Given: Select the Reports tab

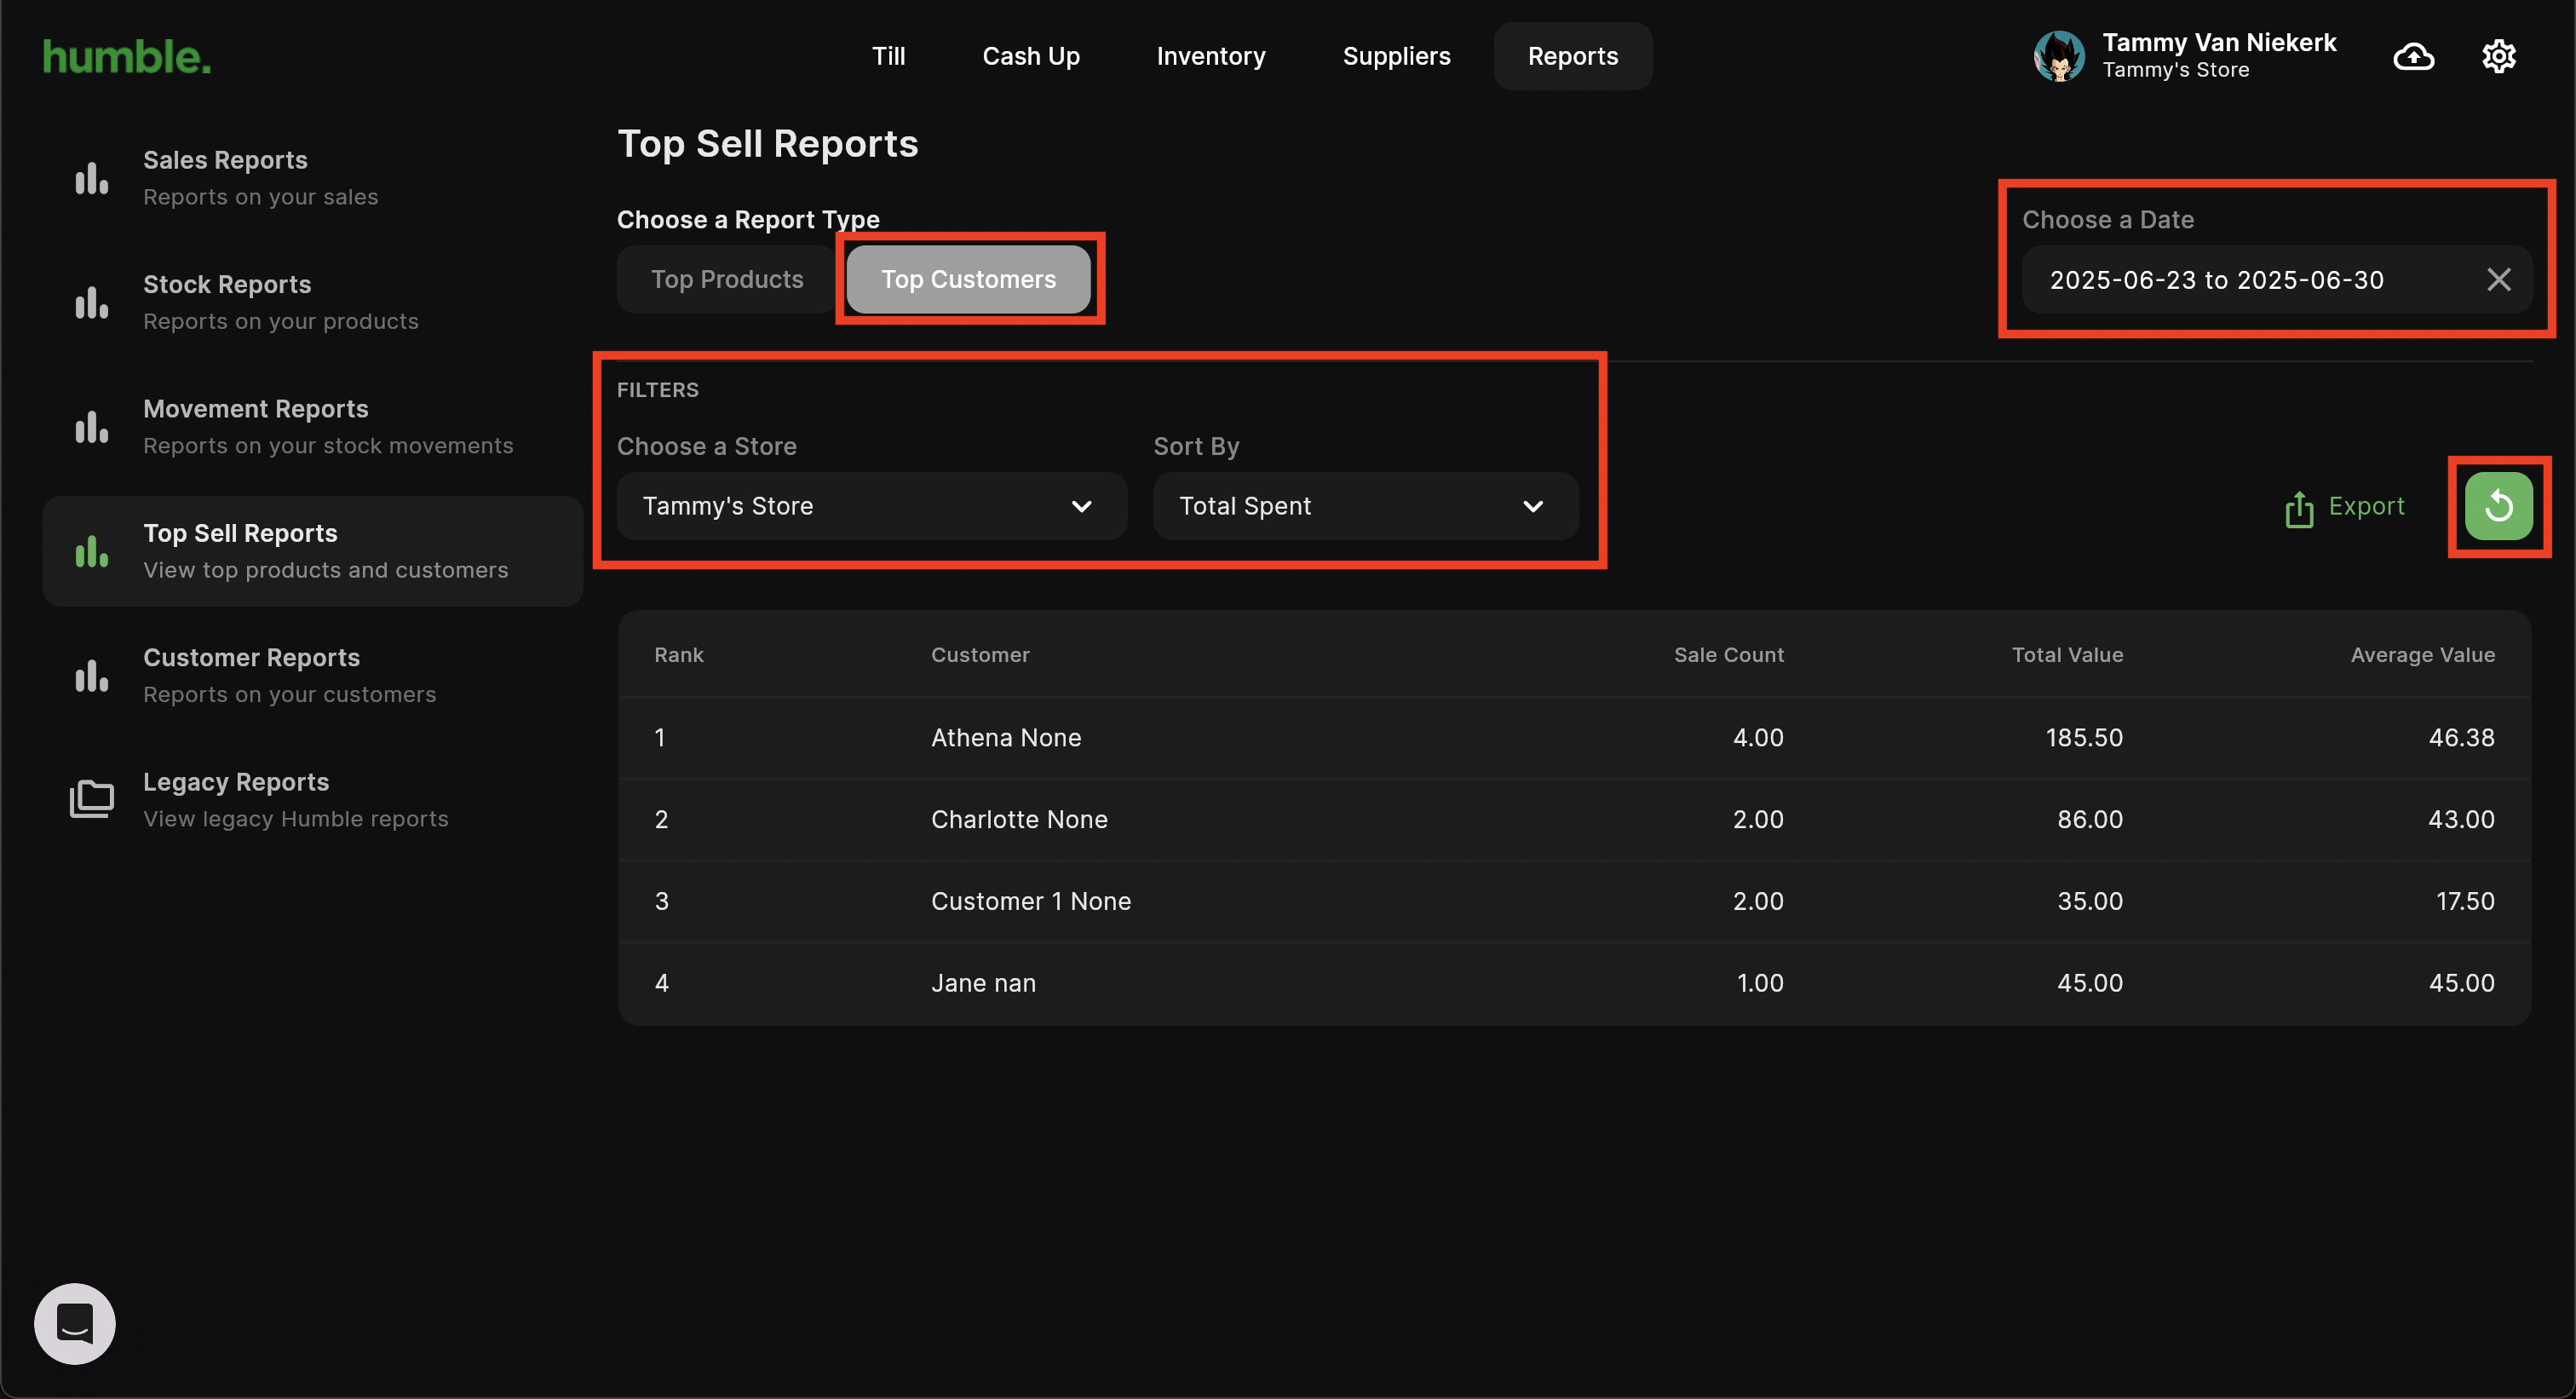Looking at the screenshot, I should [1572, 57].
